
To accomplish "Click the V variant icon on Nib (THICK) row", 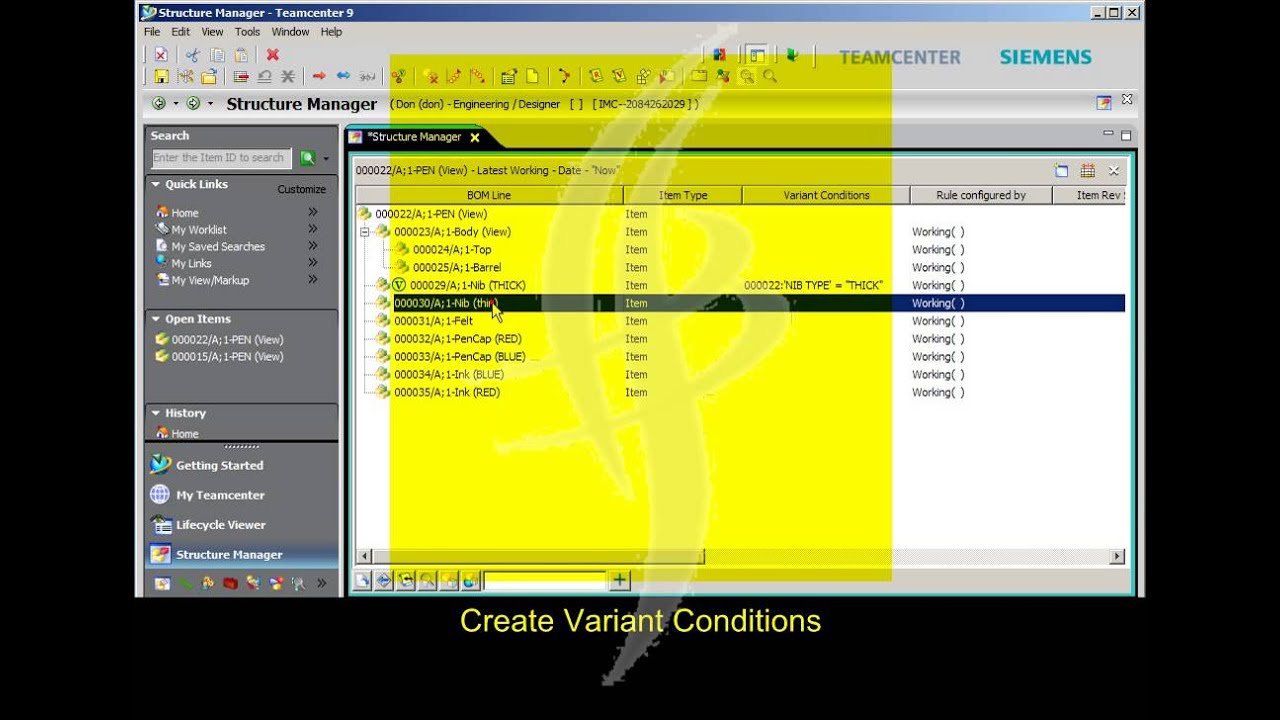I will coord(399,285).
